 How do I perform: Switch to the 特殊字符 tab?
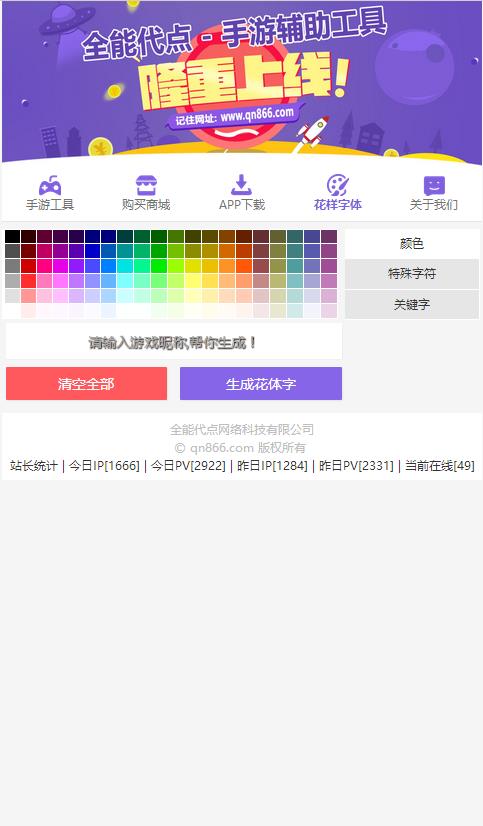412,274
